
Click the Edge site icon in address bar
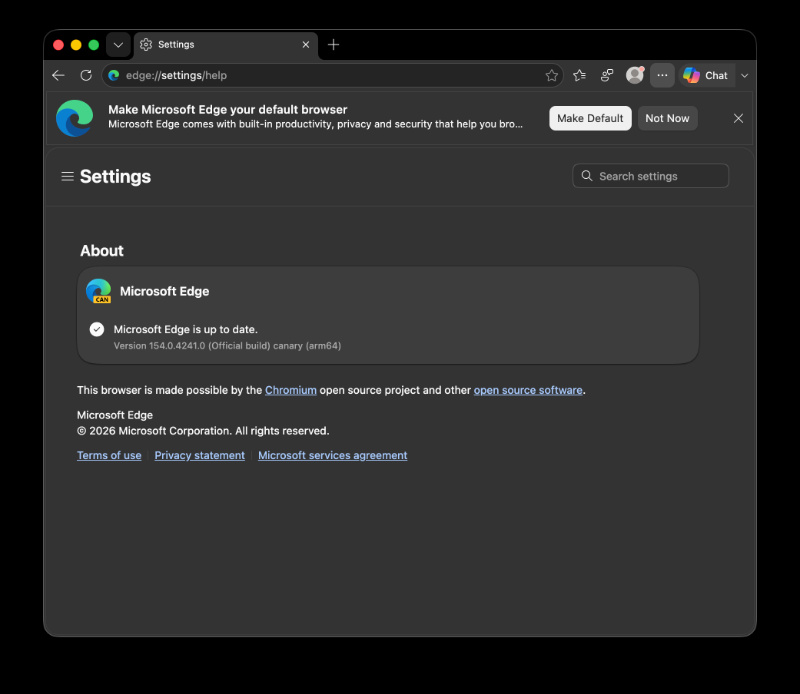tap(114, 76)
